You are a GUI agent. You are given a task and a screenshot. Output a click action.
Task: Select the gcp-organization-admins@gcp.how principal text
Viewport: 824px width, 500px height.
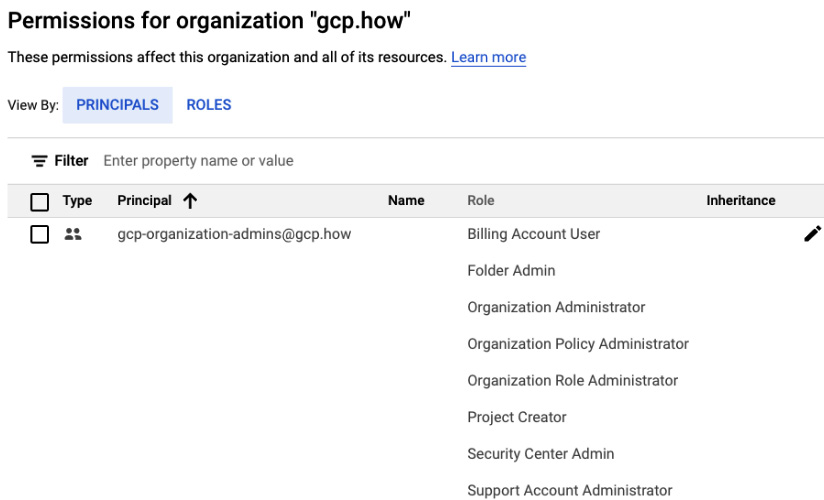coord(234,234)
